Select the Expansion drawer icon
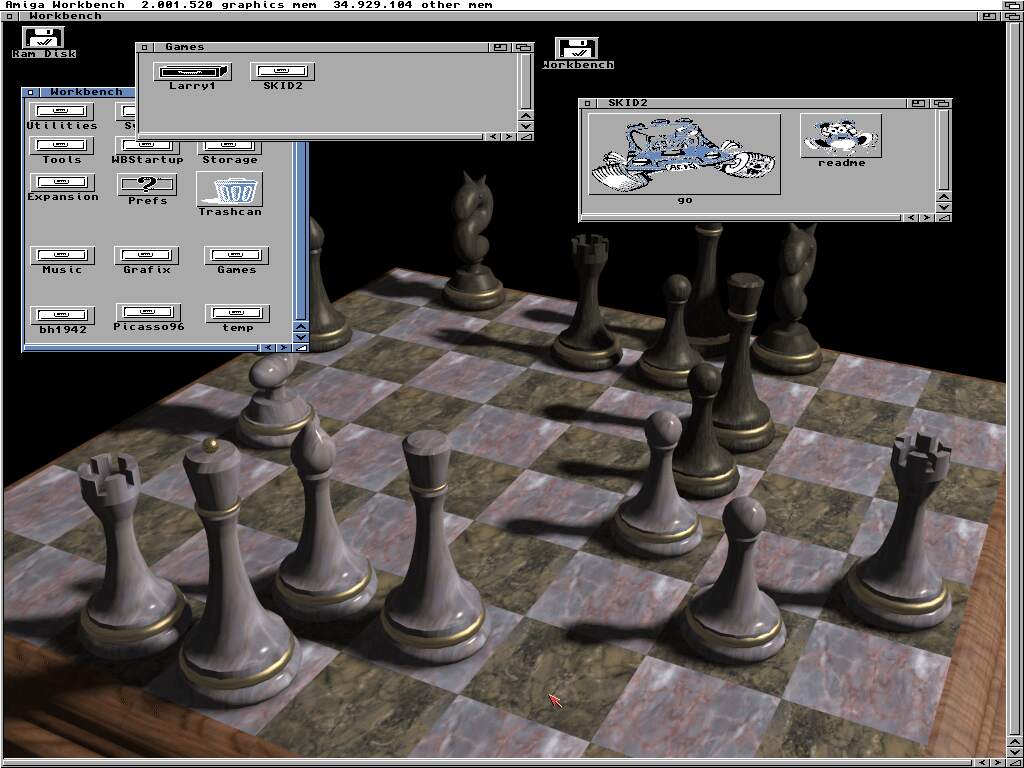The image size is (1024, 768). 63,182
